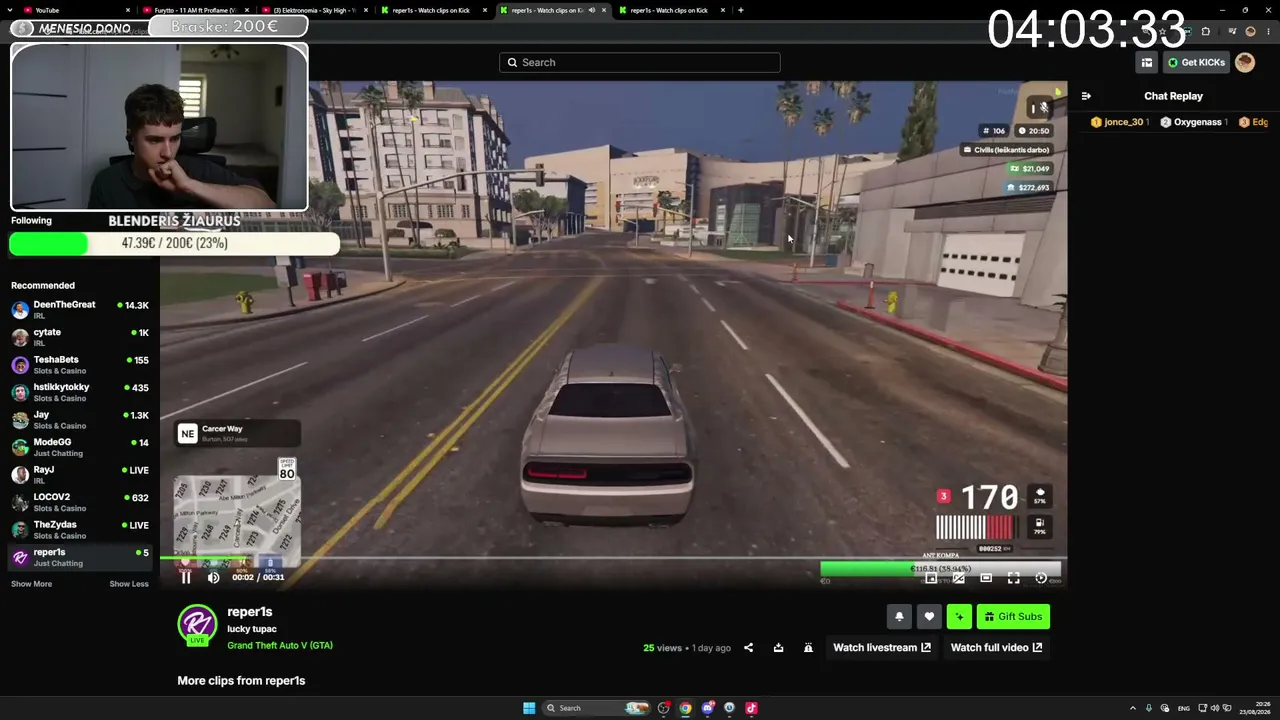The width and height of the screenshot is (1280, 720).
Task: Focus the Kick search field
Action: [x=640, y=62]
